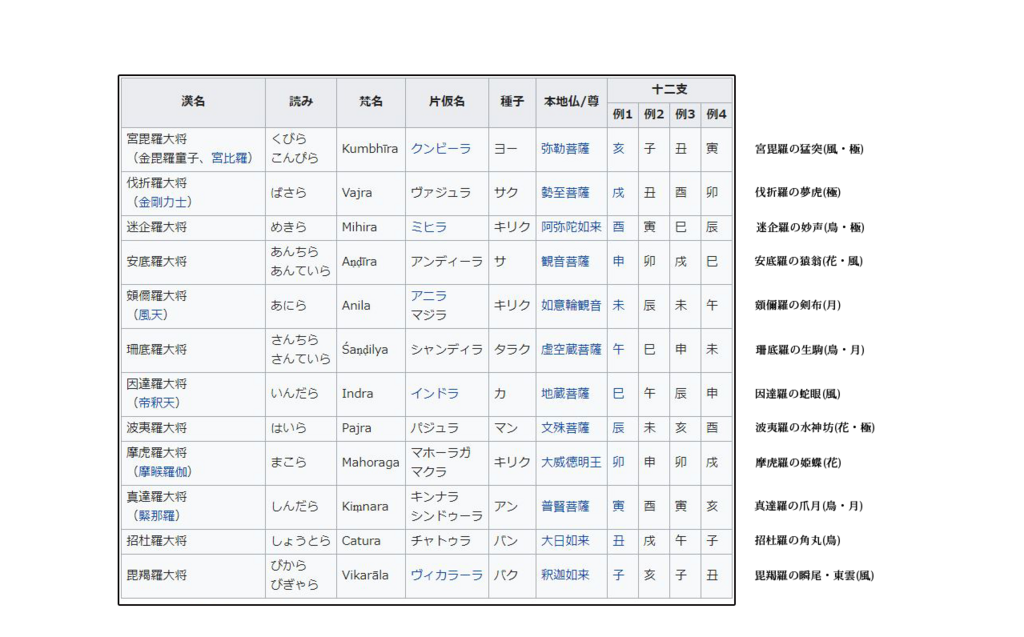Click the 地蔵菩薩 link
This screenshot has width=1024, height=637.
[565, 393]
